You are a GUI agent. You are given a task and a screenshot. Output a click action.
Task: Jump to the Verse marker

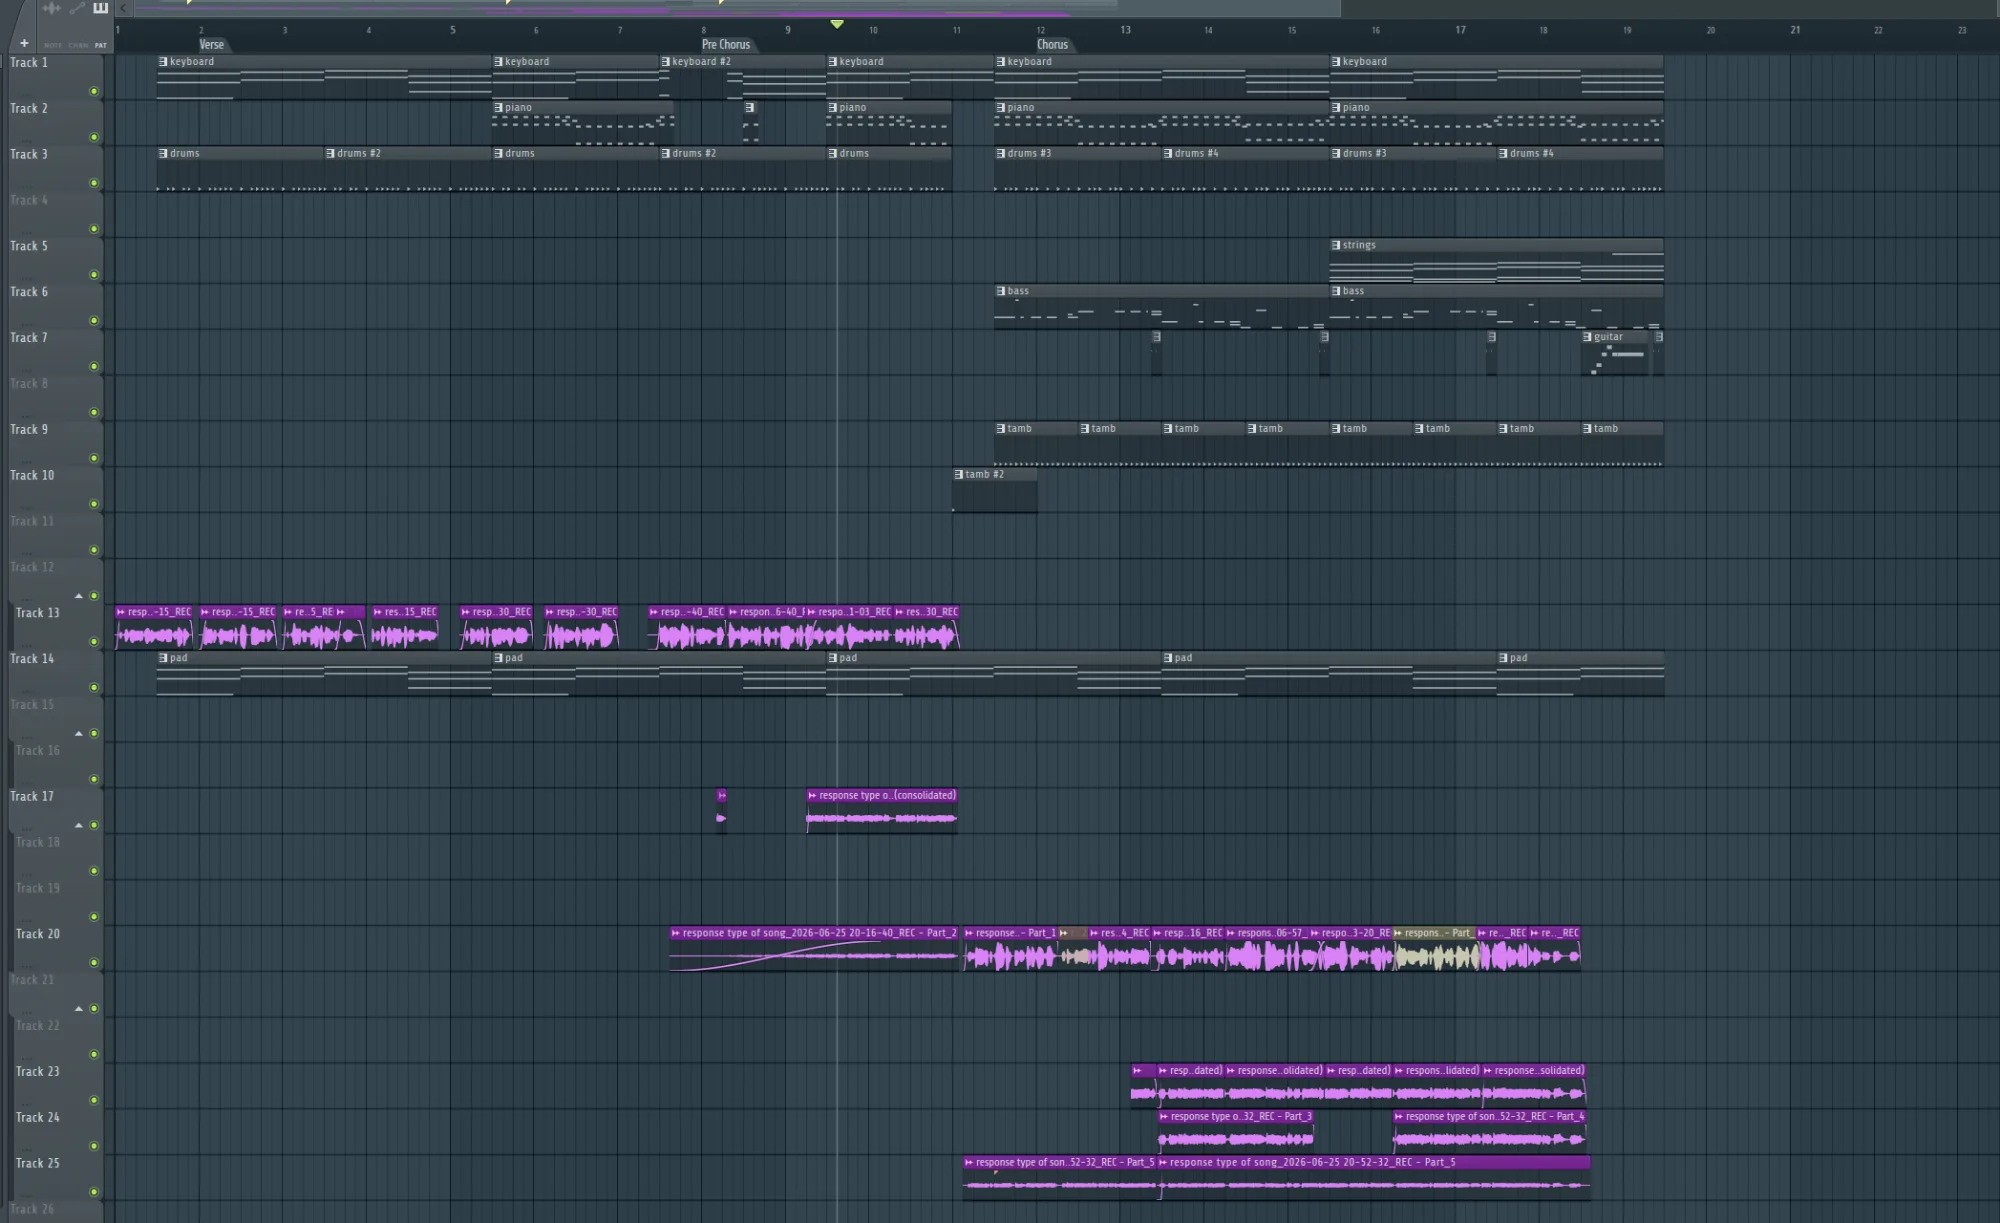click(x=211, y=44)
